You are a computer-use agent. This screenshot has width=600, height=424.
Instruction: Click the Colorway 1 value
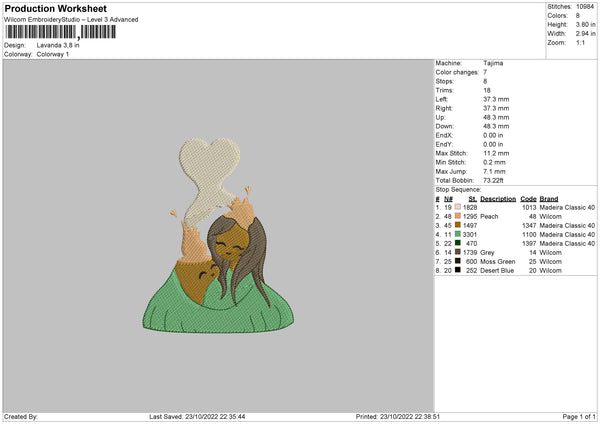click(x=53, y=53)
